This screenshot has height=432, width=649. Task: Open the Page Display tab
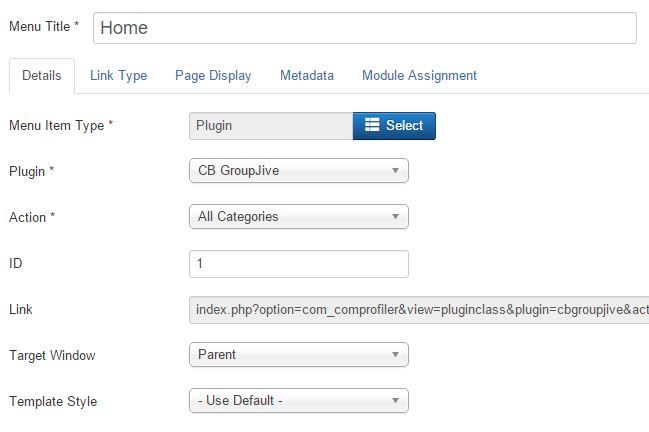(213, 76)
